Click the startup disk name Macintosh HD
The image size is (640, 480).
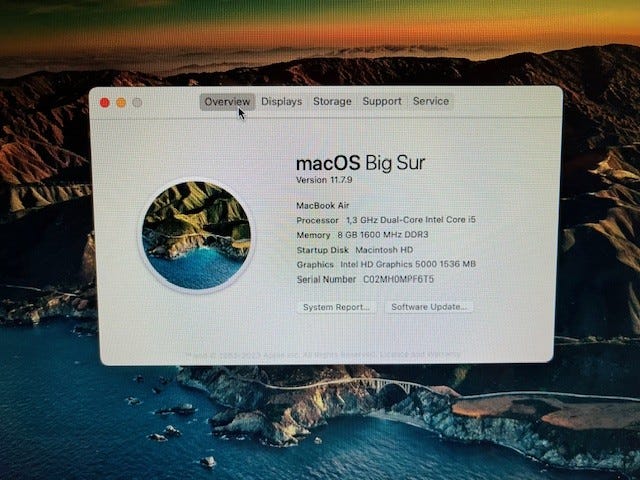point(384,250)
